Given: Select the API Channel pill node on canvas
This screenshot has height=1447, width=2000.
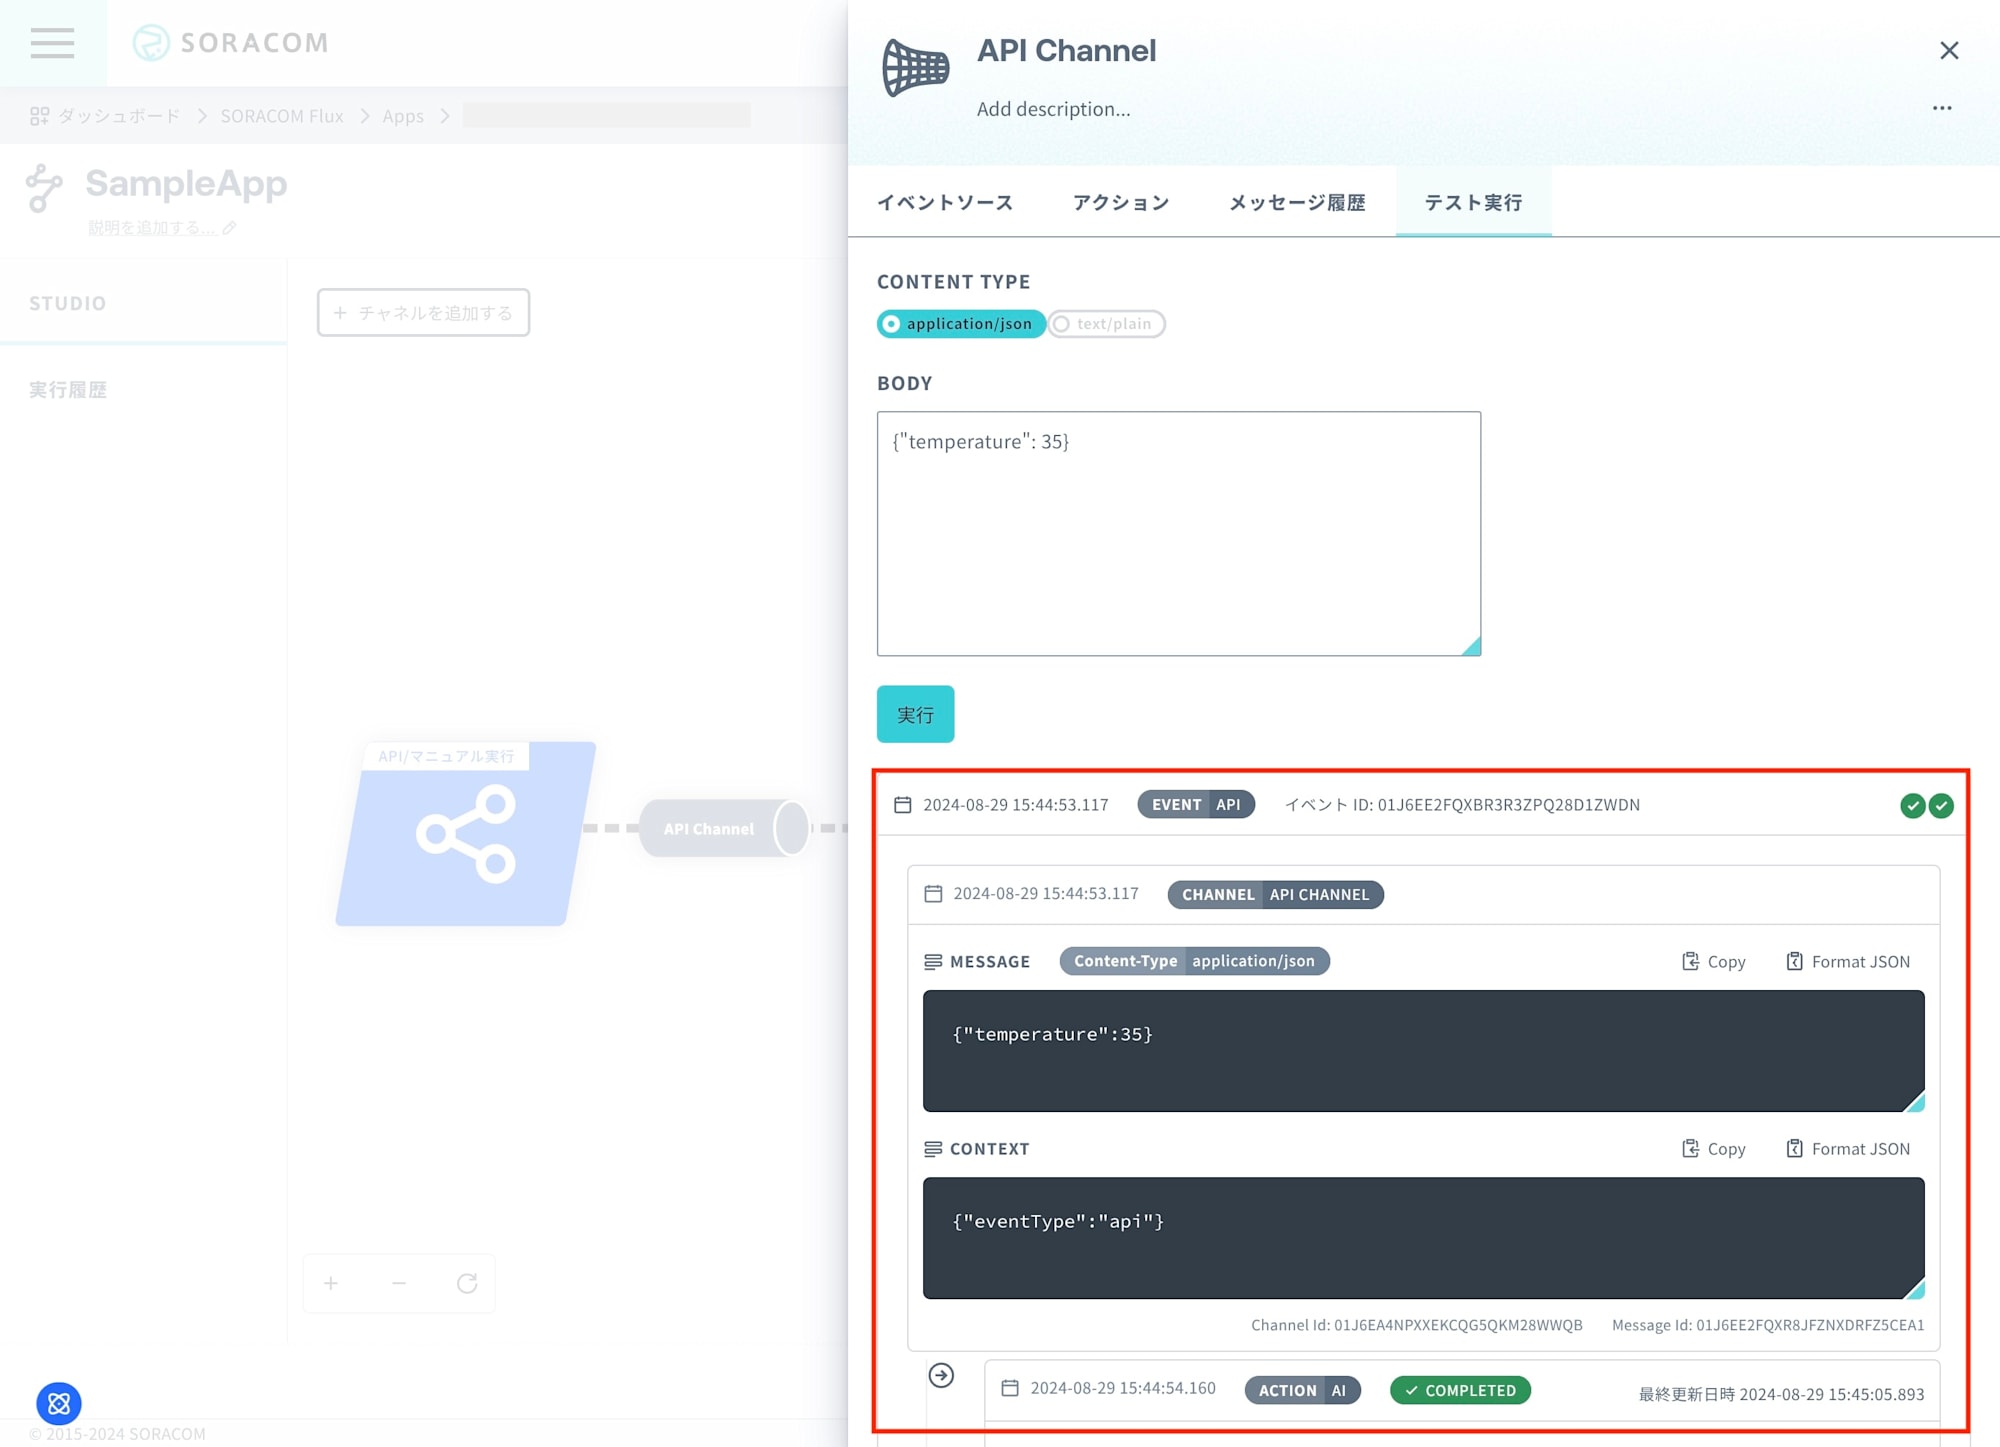Looking at the screenshot, I should [x=723, y=828].
